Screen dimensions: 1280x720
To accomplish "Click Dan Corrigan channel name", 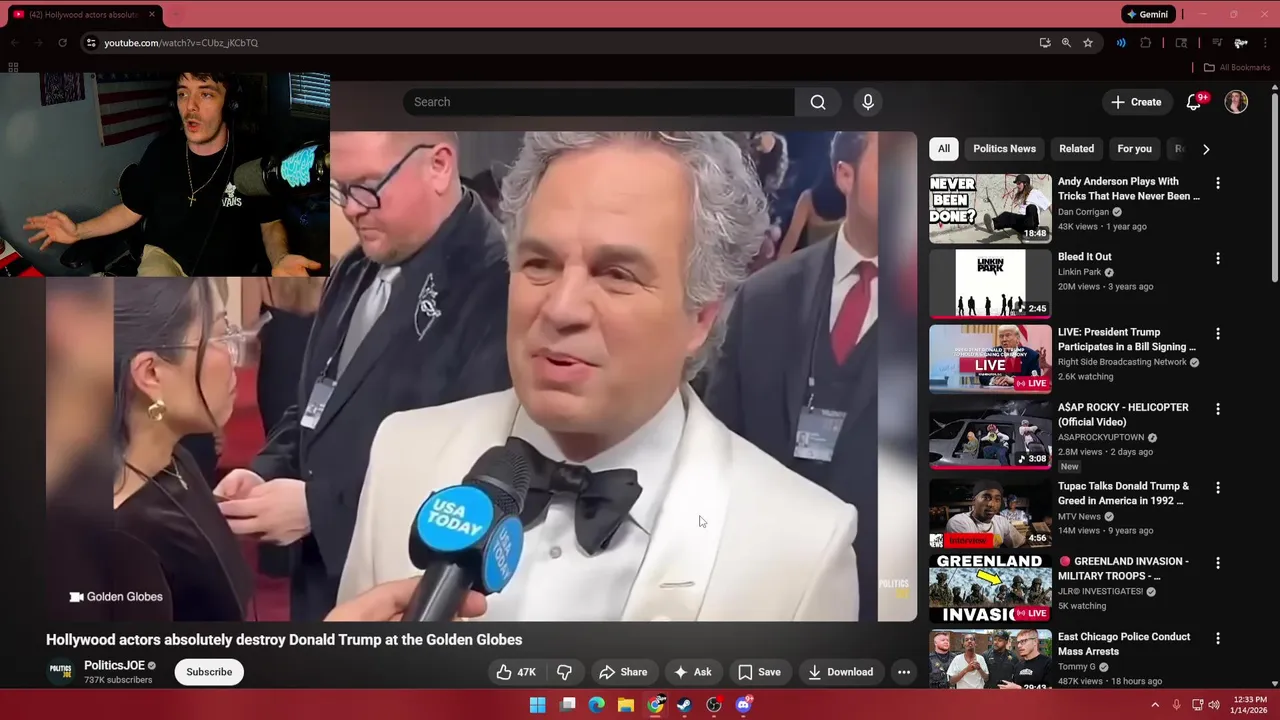I will point(1084,212).
